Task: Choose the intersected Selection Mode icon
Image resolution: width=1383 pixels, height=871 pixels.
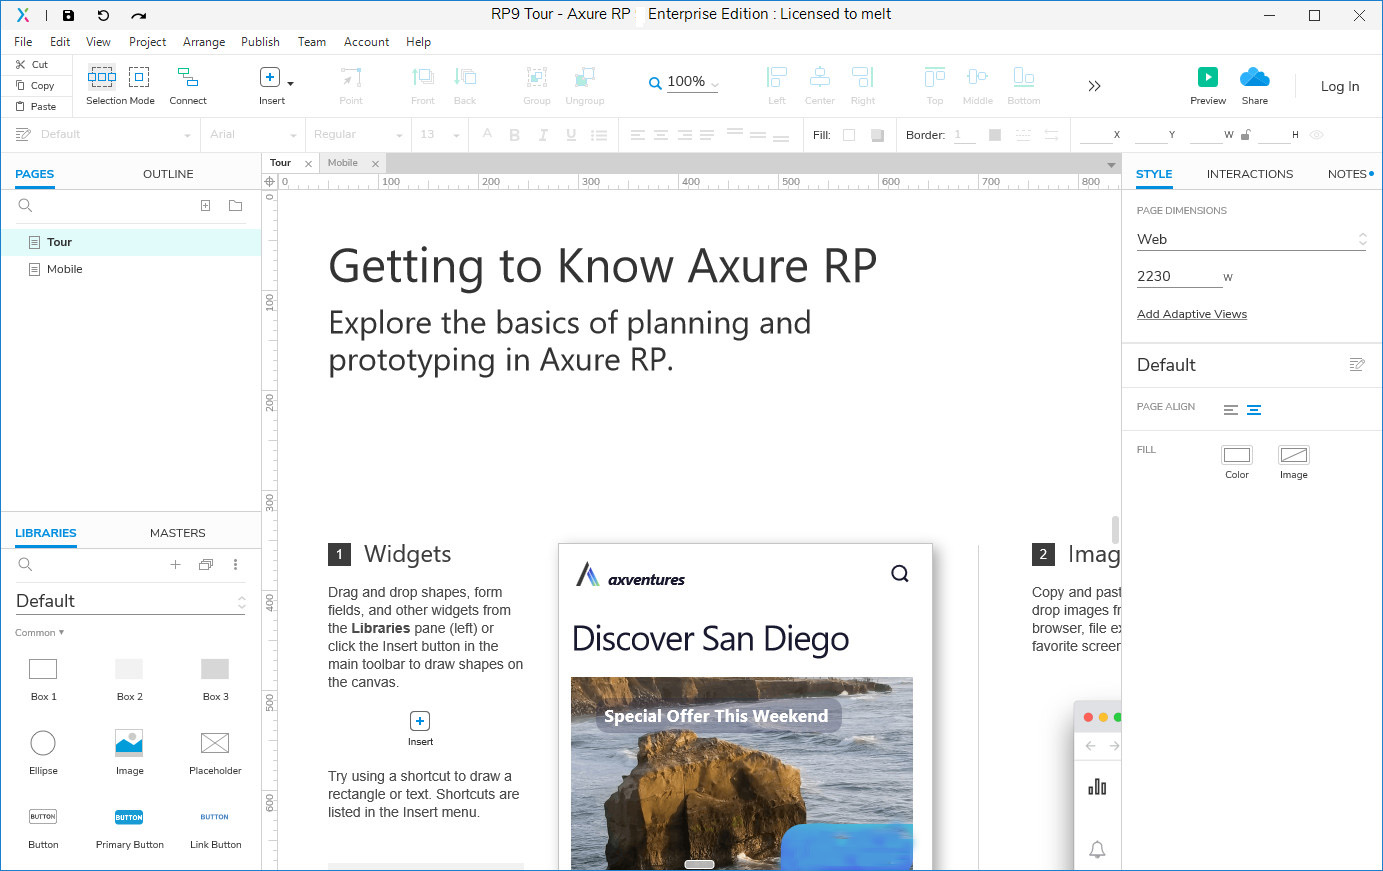Action: tap(102, 77)
